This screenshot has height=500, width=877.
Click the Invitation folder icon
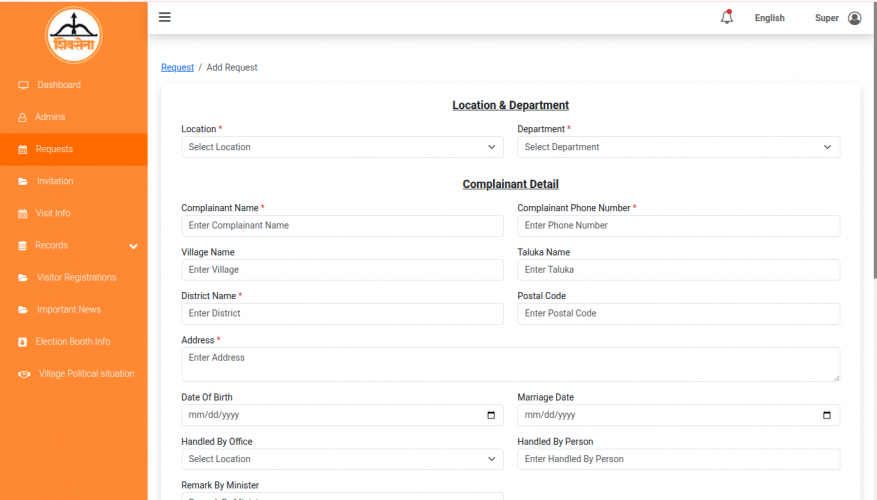coord(23,181)
